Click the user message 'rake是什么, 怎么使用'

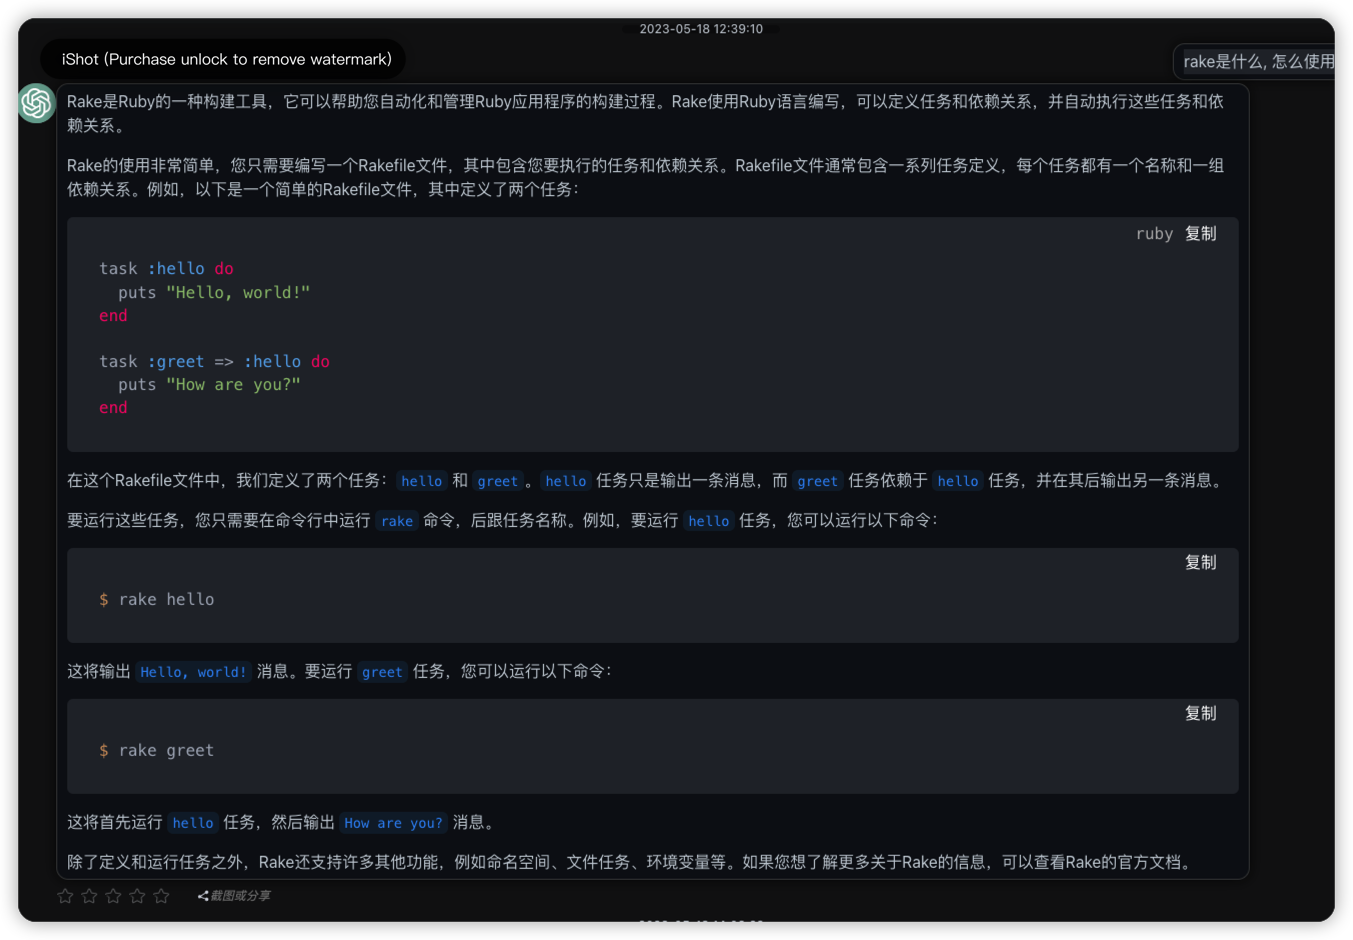(x=1258, y=62)
